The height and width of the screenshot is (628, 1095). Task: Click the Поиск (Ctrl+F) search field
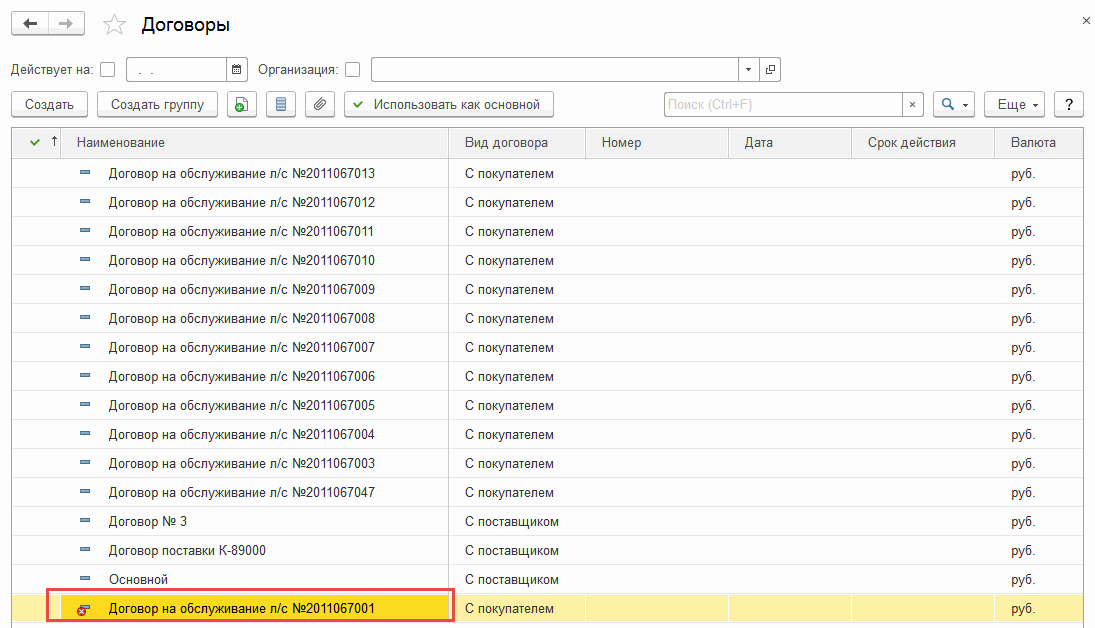[x=783, y=104]
